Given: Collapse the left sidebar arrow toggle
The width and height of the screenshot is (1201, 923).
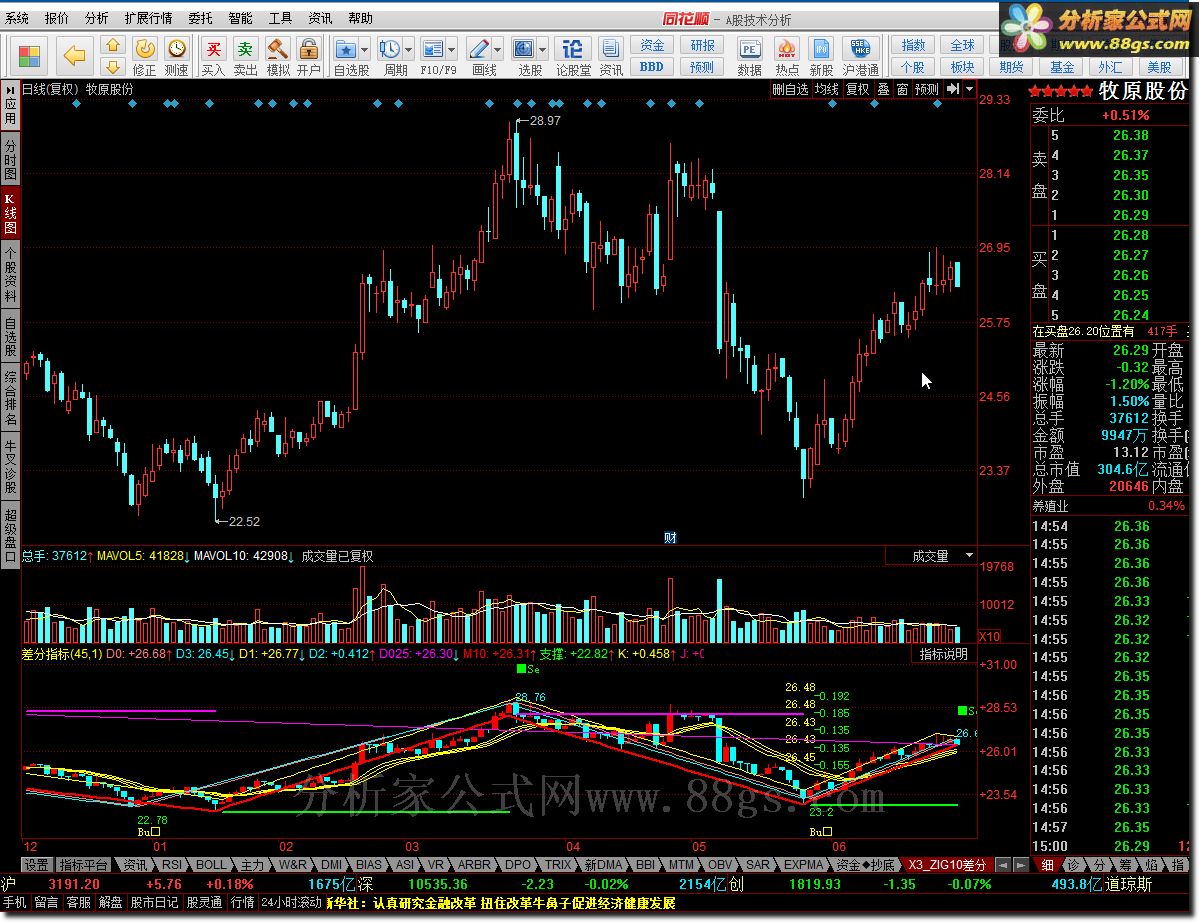Looking at the screenshot, I should pyautogui.click(x=10, y=89).
